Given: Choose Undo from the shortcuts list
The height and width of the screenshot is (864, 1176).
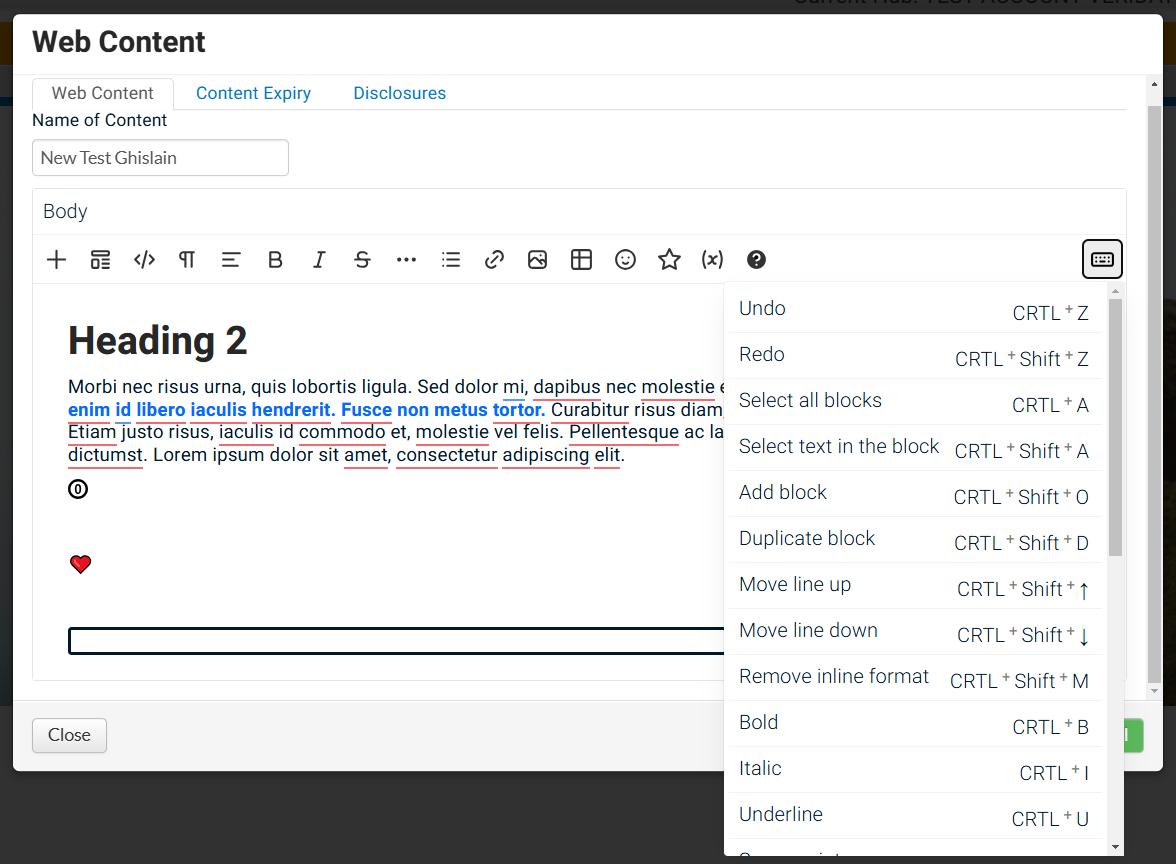Looking at the screenshot, I should [x=914, y=310].
